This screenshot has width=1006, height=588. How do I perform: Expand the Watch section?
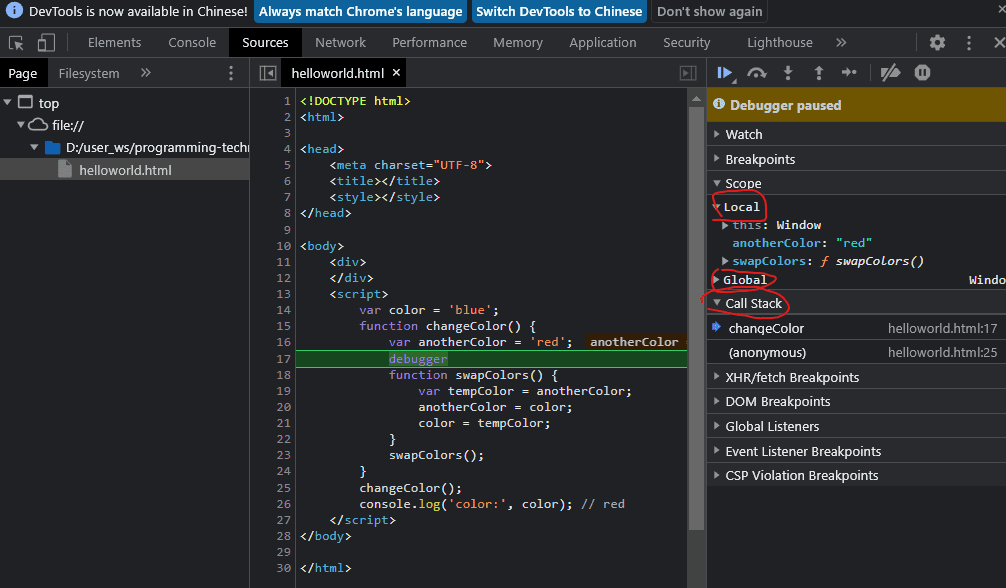pos(743,134)
